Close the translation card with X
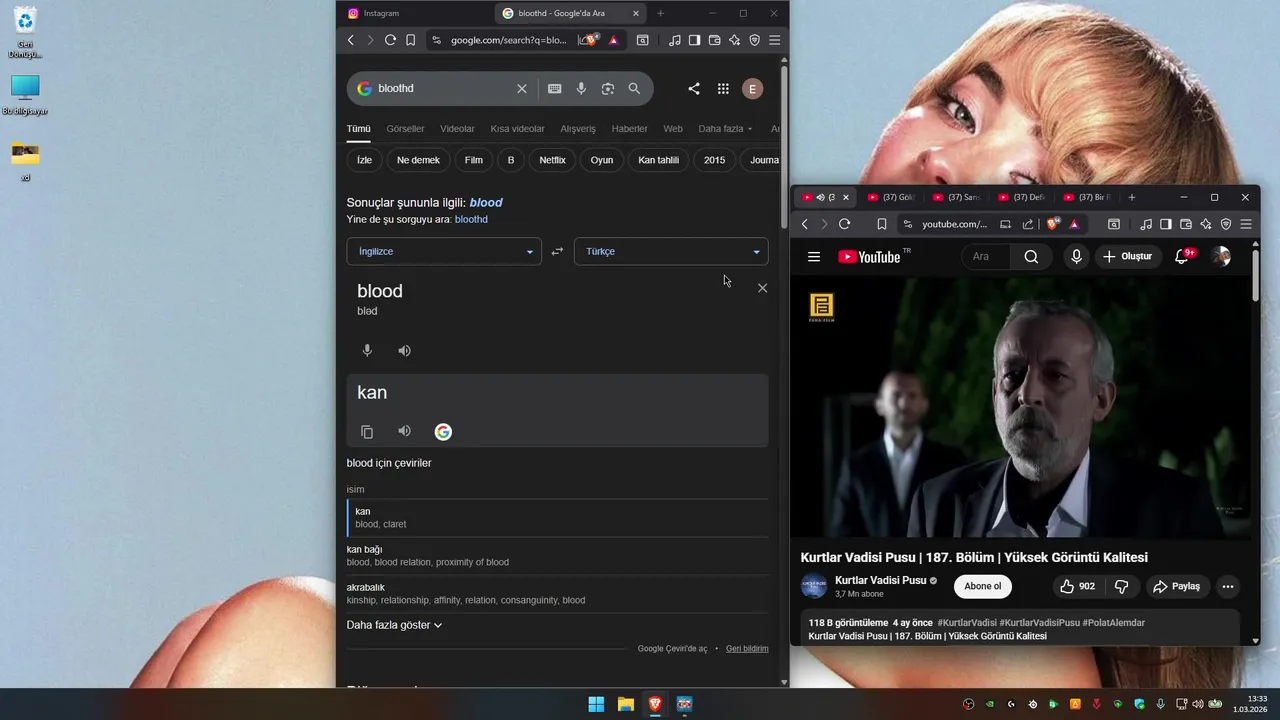 click(x=762, y=288)
